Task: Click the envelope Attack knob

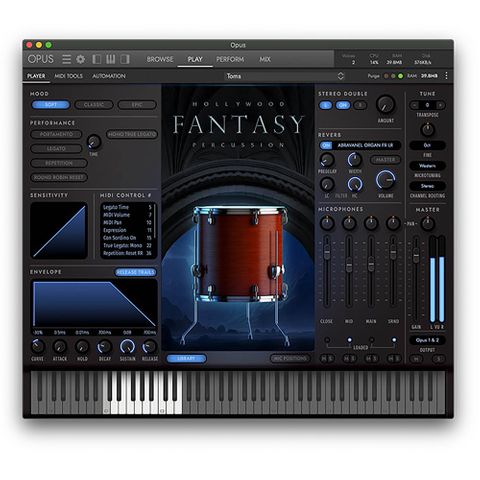Action: (x=60, y=347)
